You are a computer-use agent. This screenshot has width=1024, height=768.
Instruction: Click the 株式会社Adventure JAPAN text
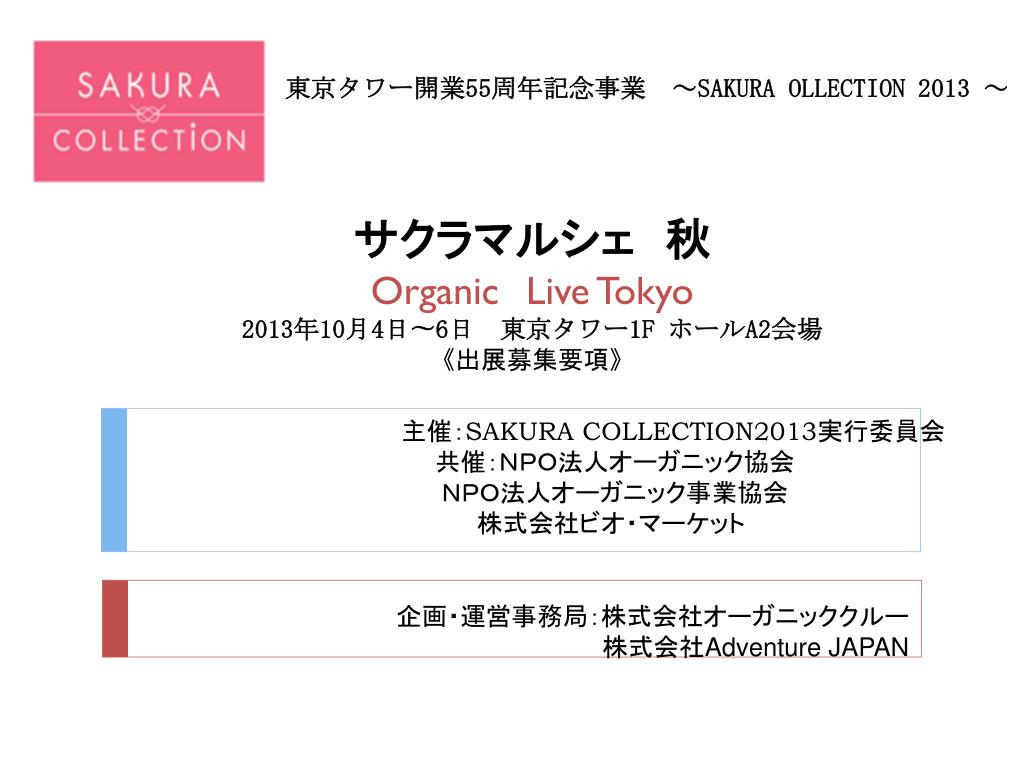756,647
